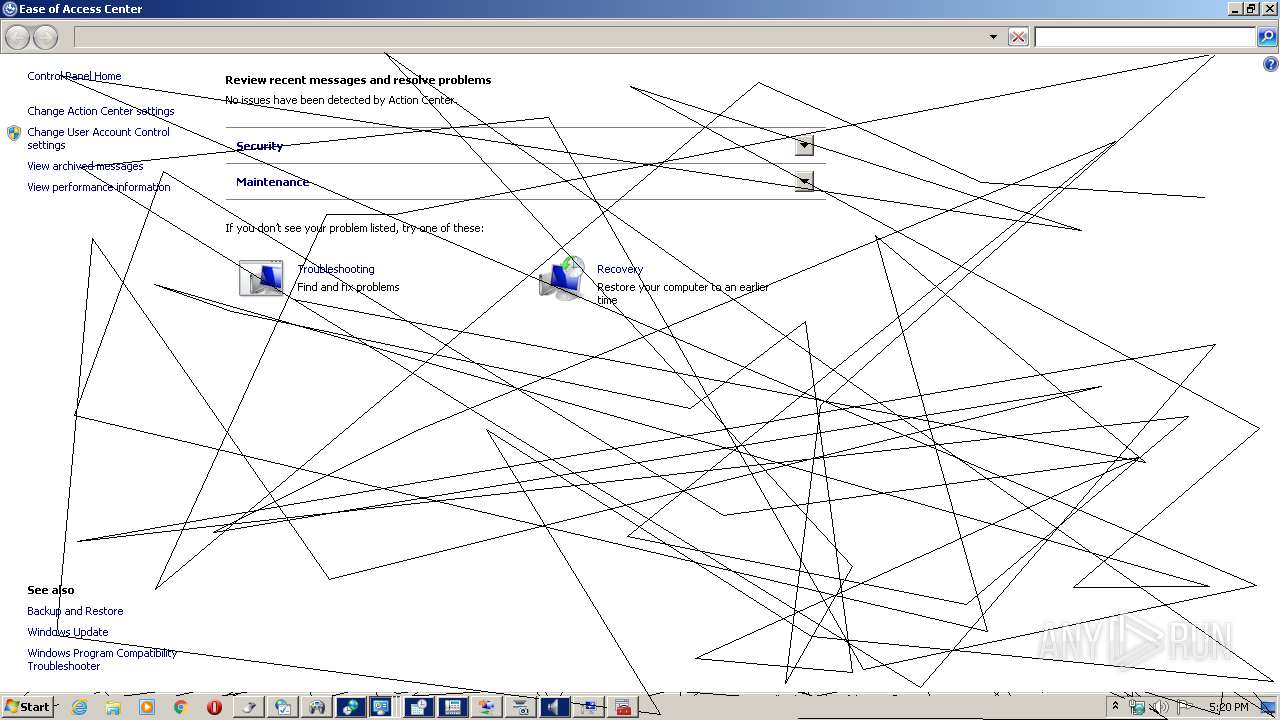
Task: Expand the Security section arrow
Action: (804, 145)
